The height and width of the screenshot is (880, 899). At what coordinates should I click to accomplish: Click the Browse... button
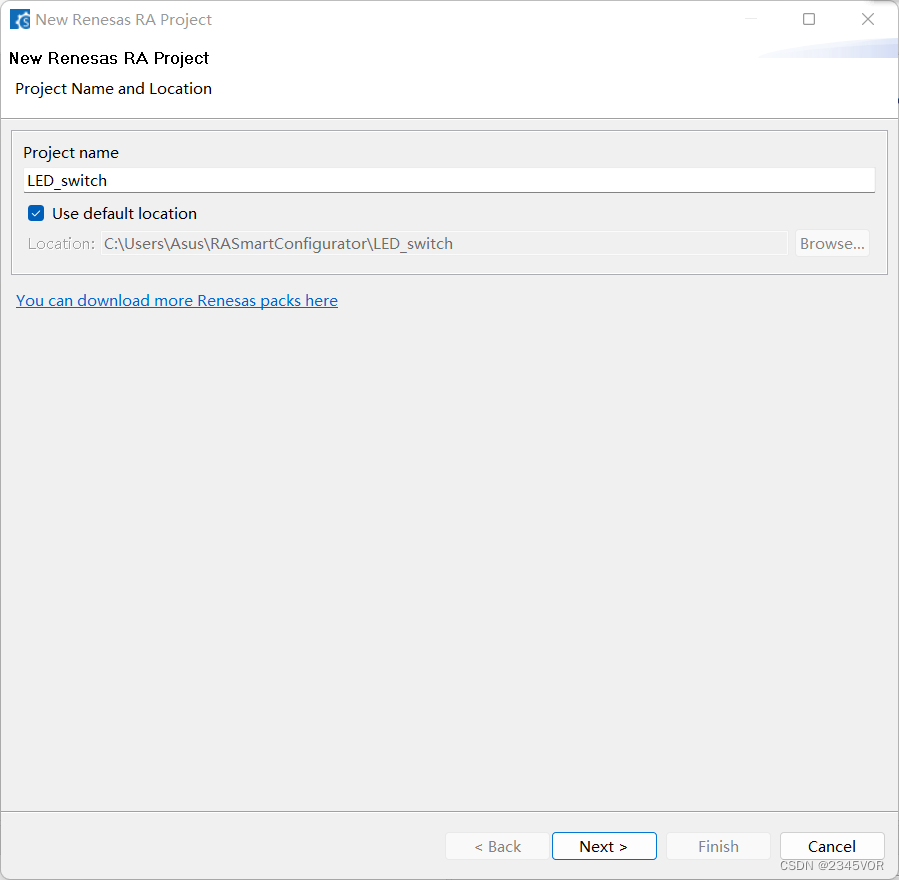tap(832, 244)
